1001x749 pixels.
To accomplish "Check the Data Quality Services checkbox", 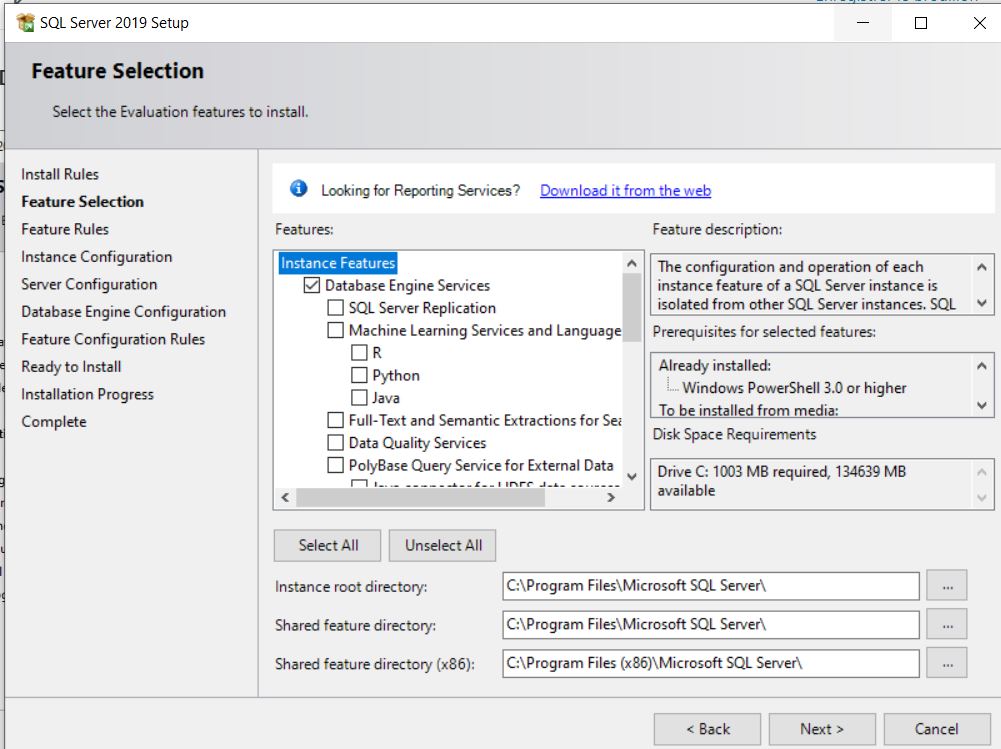I will [x=335, y=443].
